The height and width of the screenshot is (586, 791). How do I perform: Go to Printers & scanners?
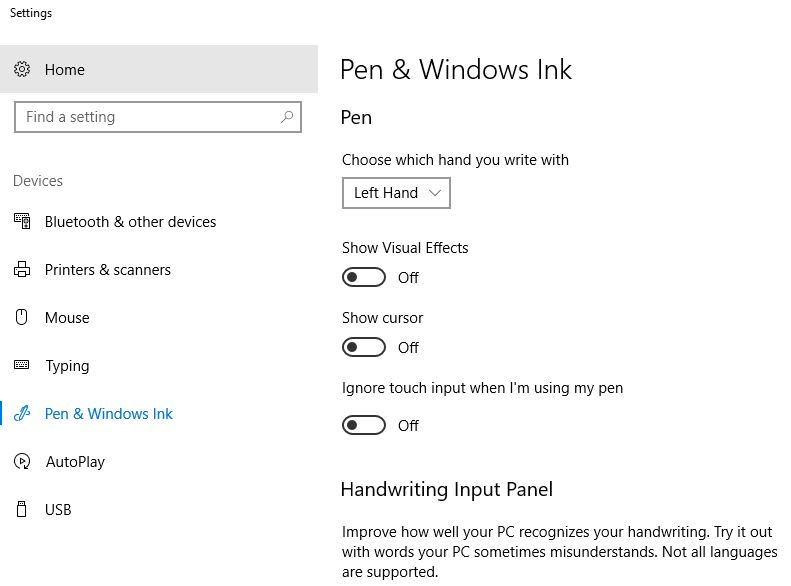[x=159, y=270]
